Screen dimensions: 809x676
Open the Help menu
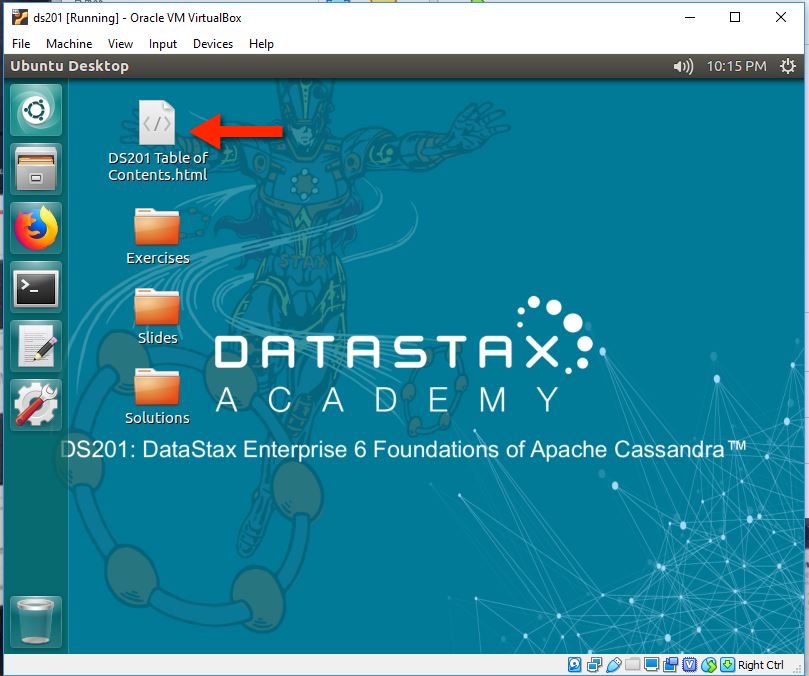point(261,44)
